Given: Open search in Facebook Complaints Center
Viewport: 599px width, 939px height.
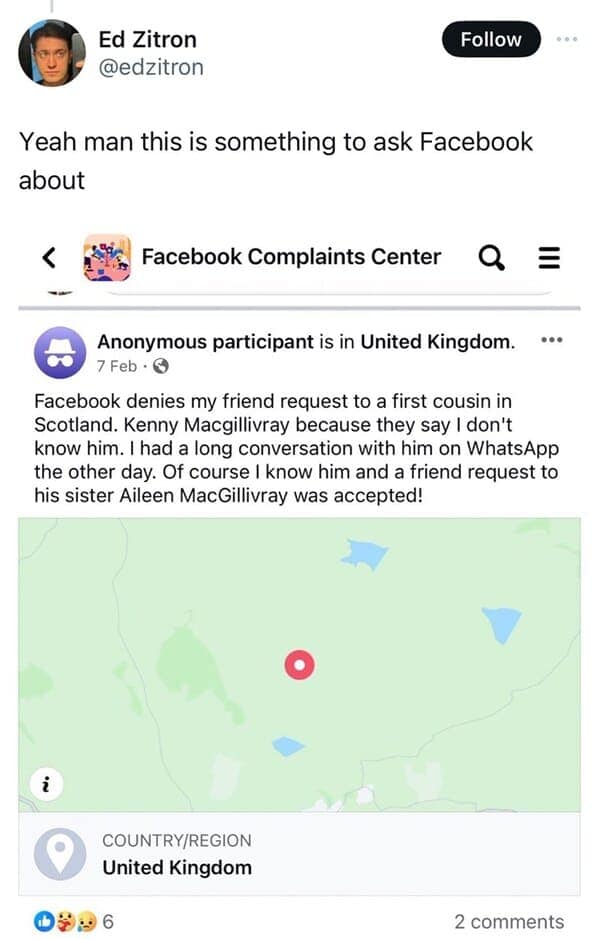Looking at the screenshot, I should coord(490,257).
